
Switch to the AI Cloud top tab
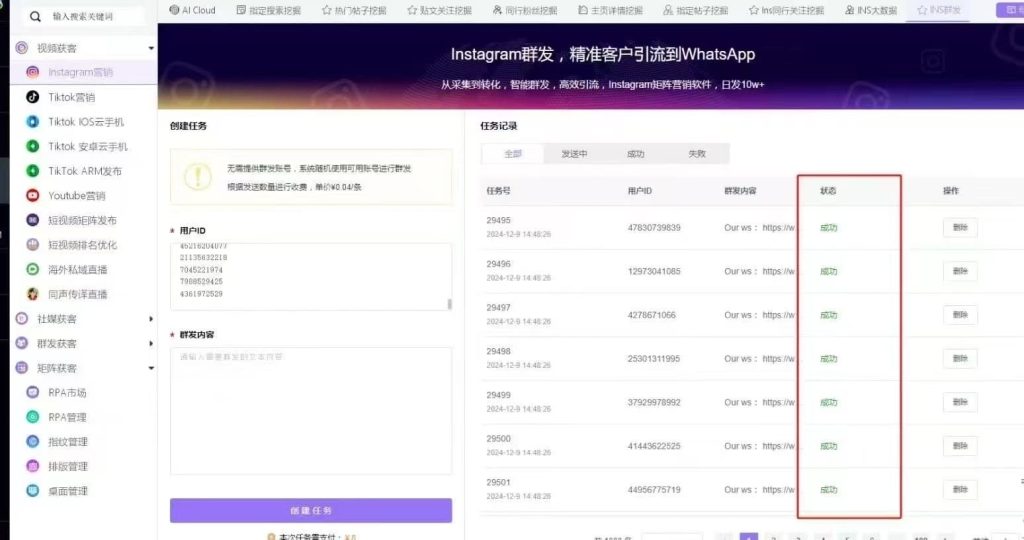[192, 10]
